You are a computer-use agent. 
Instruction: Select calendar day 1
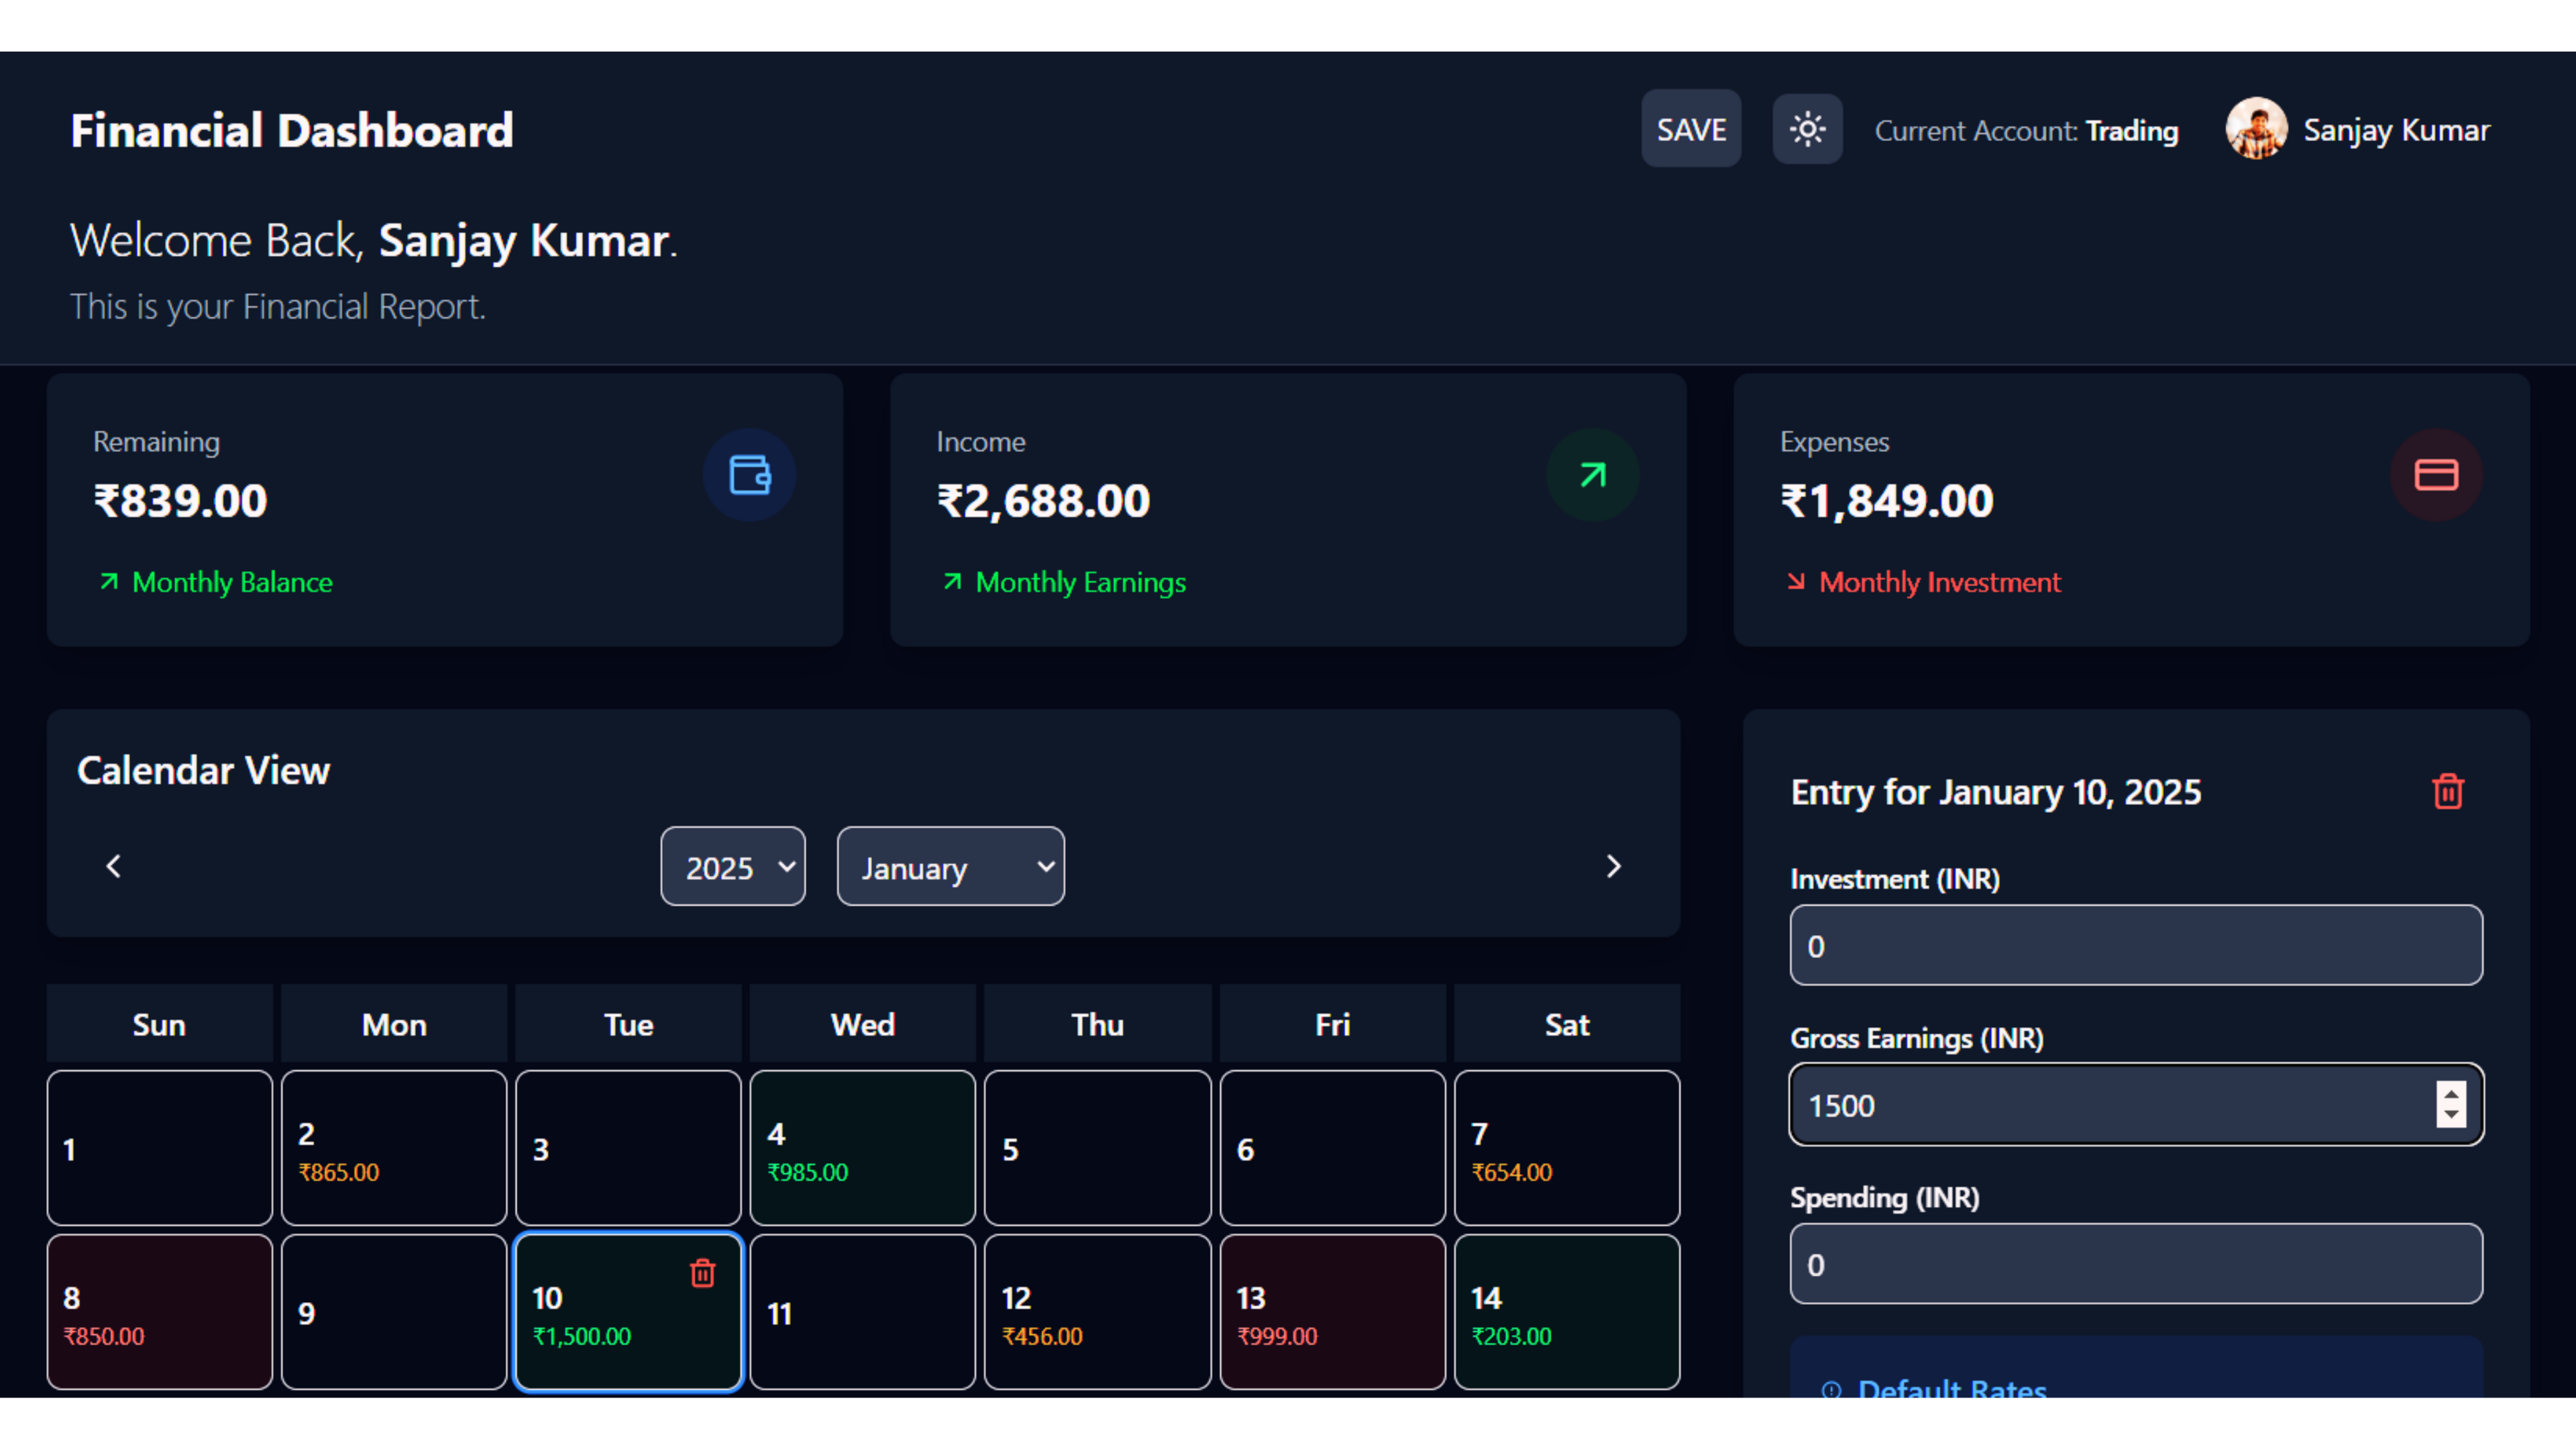coord(160,1148)
